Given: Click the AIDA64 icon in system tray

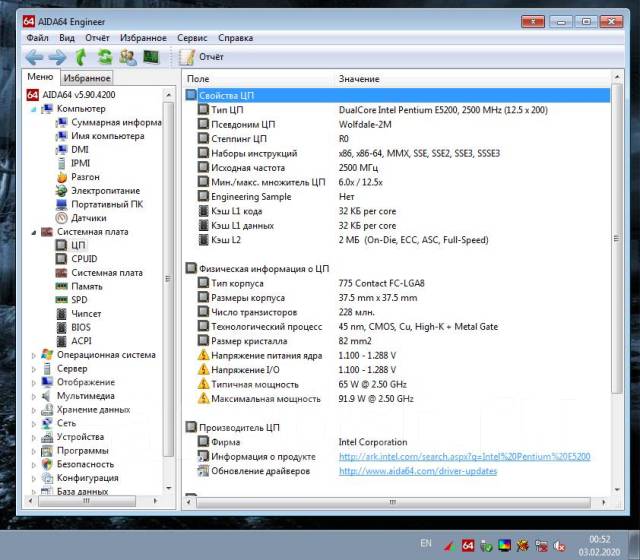Looking at the screenshot, I should pos(467,545).
